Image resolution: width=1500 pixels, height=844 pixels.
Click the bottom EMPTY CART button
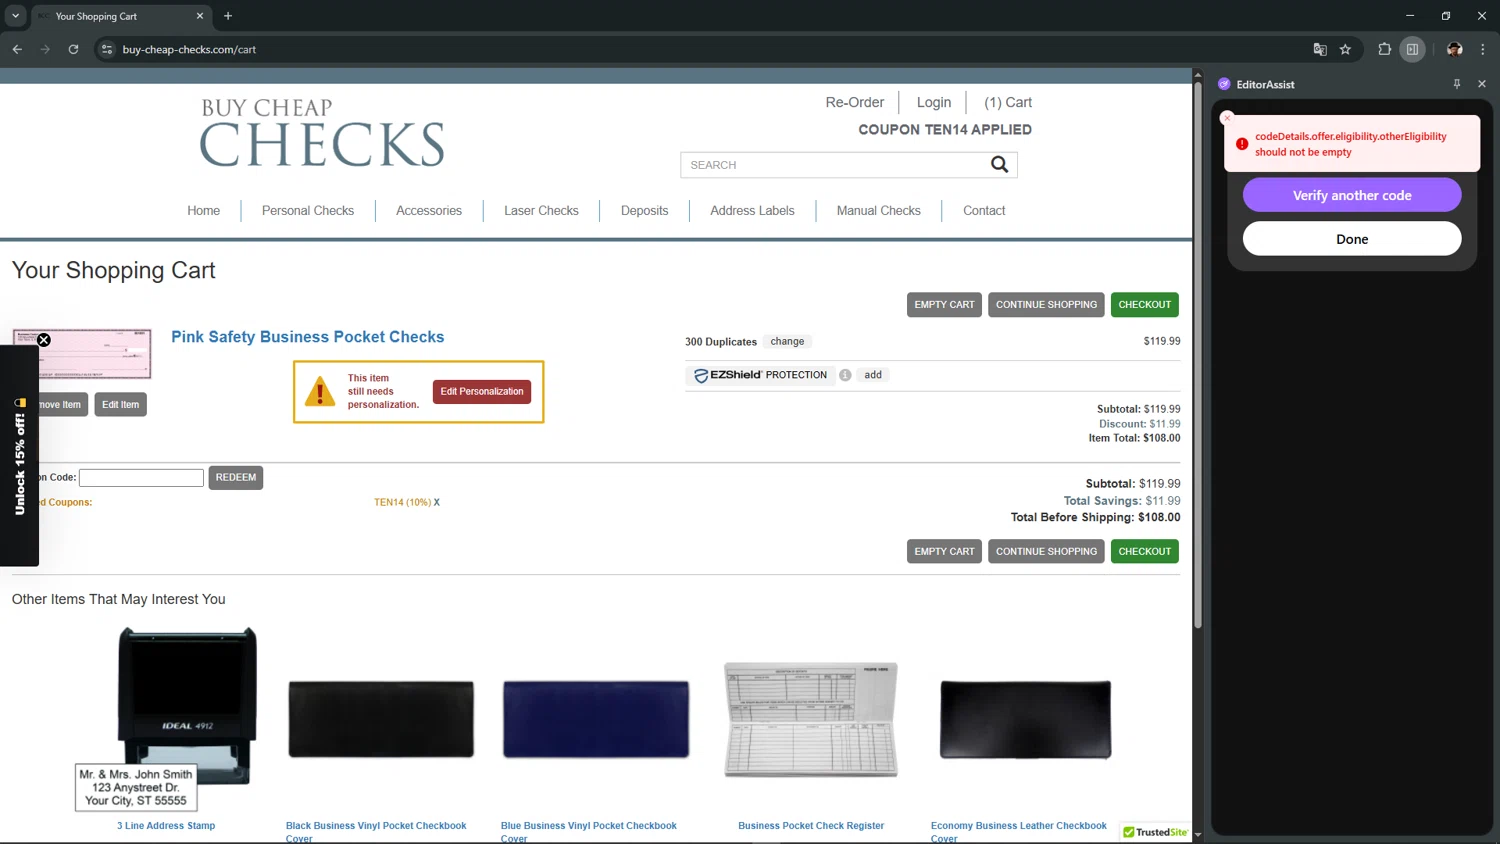[x=944, y=551]
